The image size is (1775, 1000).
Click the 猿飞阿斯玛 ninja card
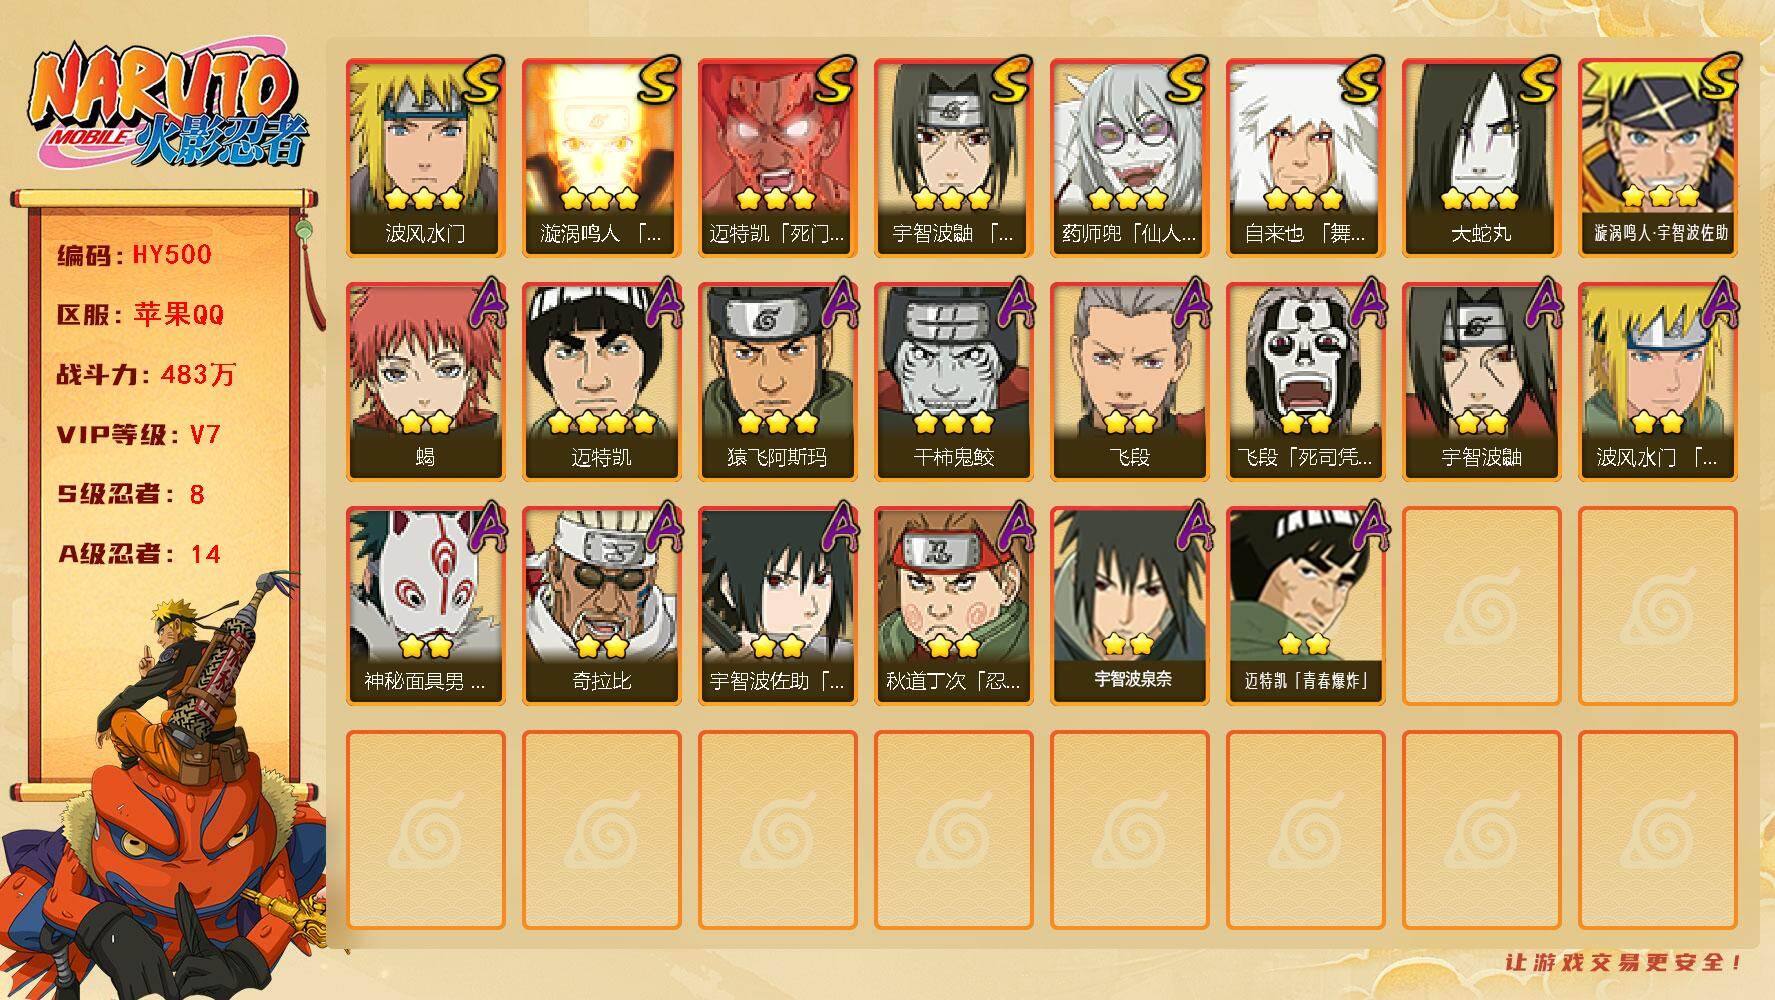coord(777,382)
